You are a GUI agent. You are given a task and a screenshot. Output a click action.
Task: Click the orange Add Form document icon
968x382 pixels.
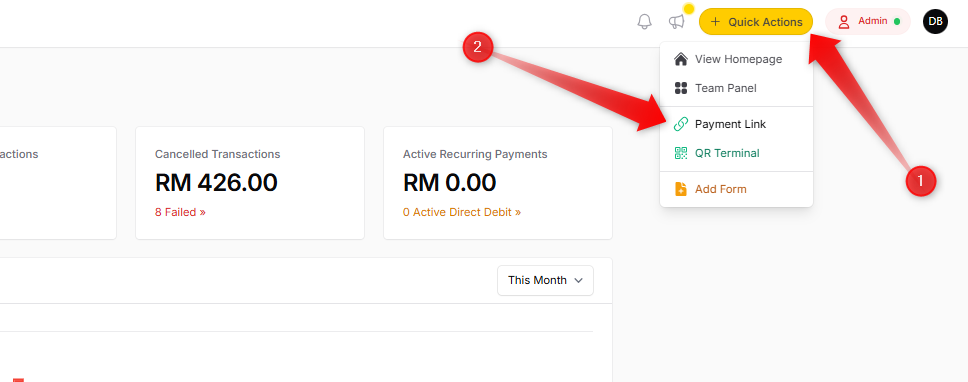[680, 189]
